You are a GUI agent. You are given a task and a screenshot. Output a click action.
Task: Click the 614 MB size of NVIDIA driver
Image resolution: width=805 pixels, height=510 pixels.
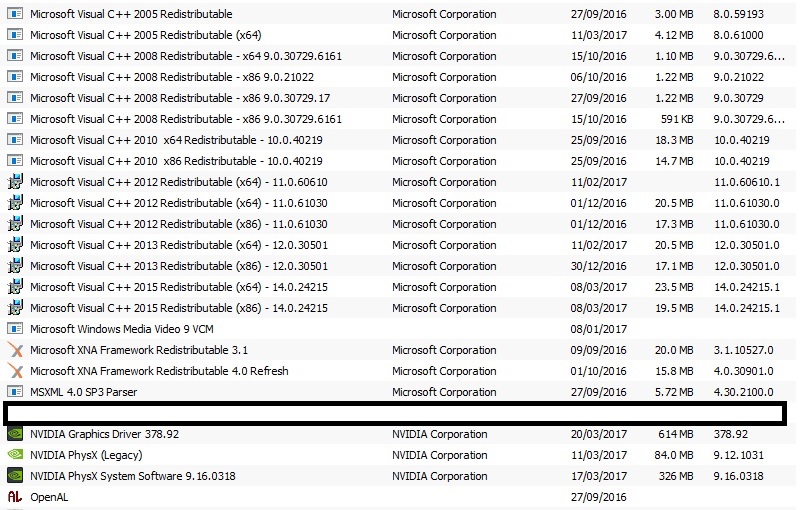674,434
